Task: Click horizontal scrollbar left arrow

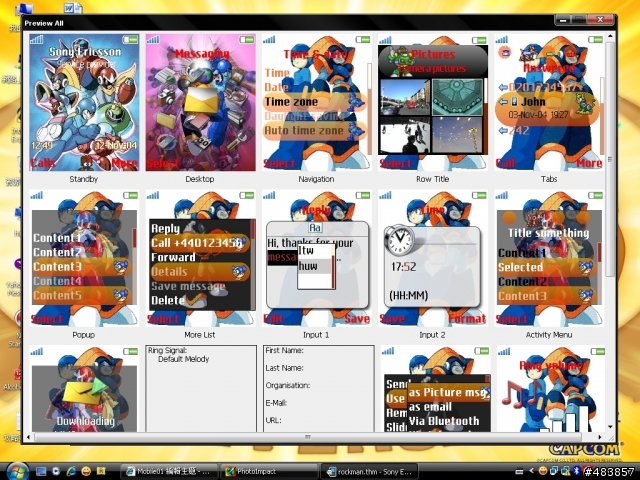Action: tap(28, 437)
